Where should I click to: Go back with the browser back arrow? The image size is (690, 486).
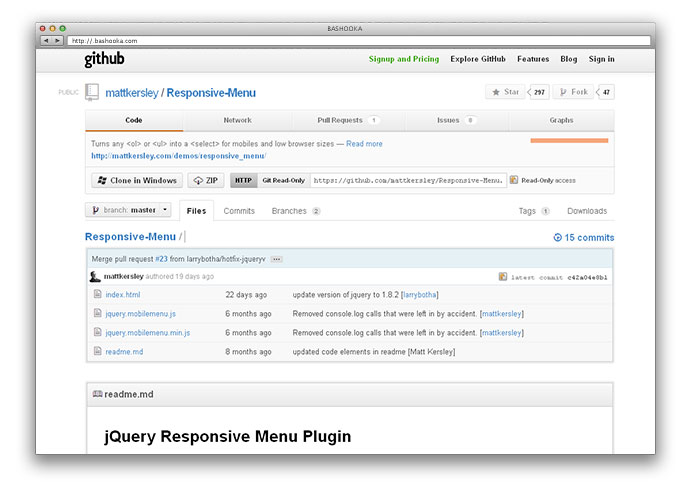46,40
